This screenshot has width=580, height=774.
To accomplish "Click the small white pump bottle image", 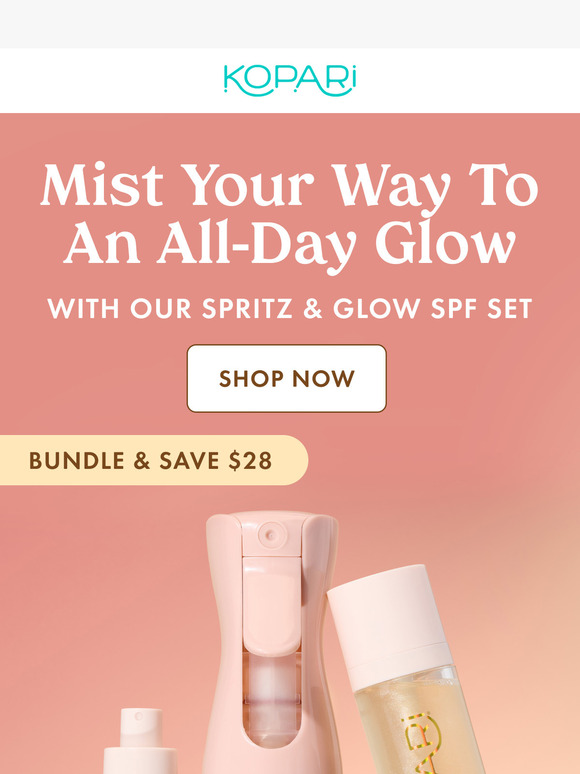I will click(x=140, y=741).
